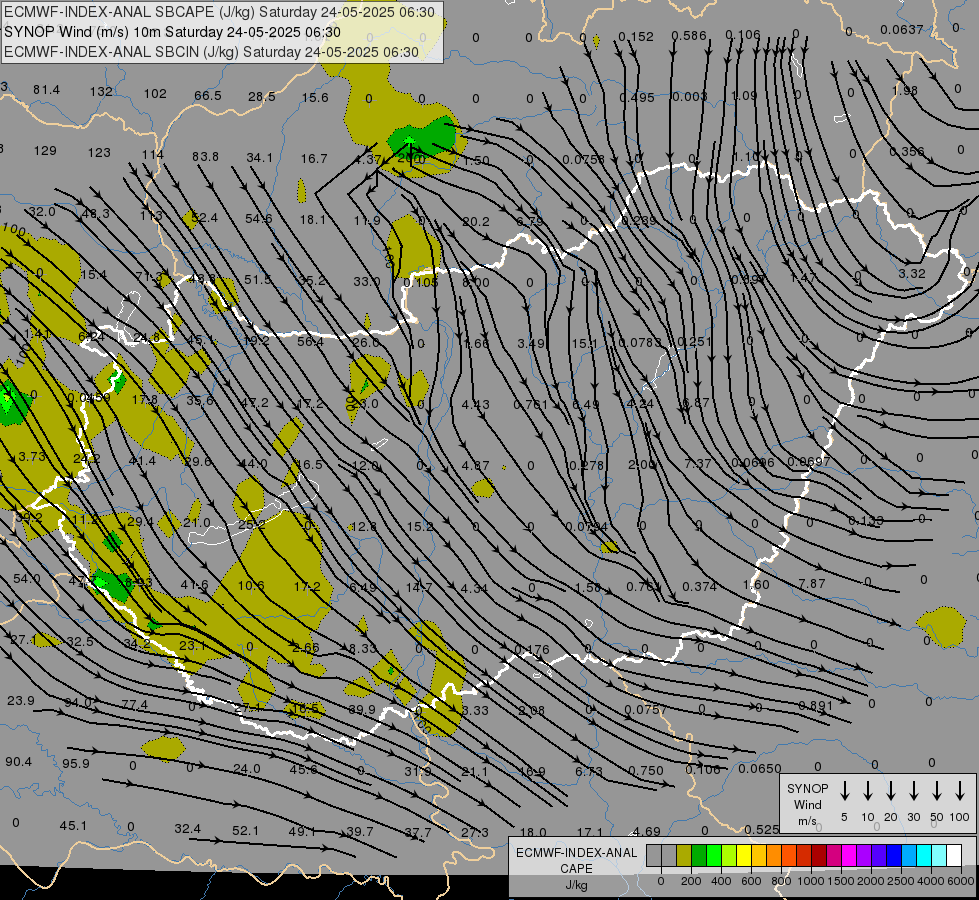Click the map value 3.32

click(x=912, y=274)
